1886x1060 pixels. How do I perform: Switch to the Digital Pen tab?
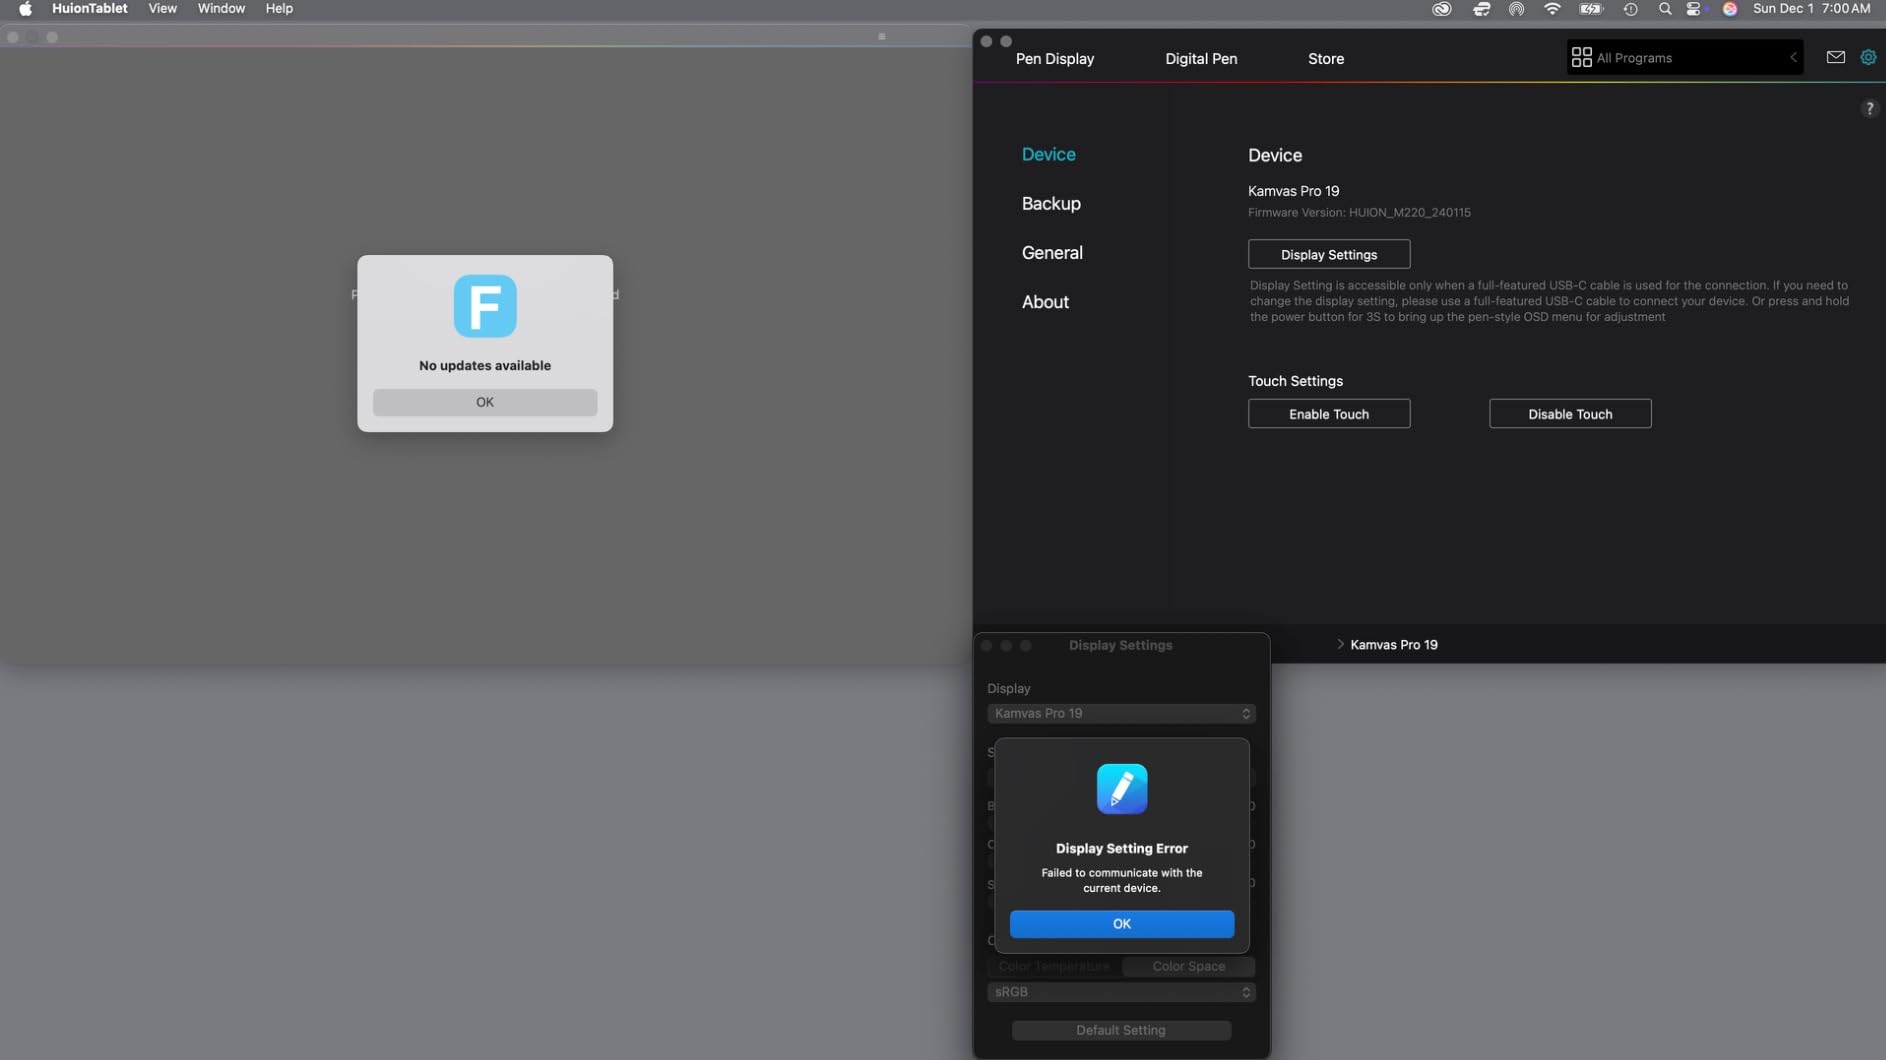coord(1201,59)
